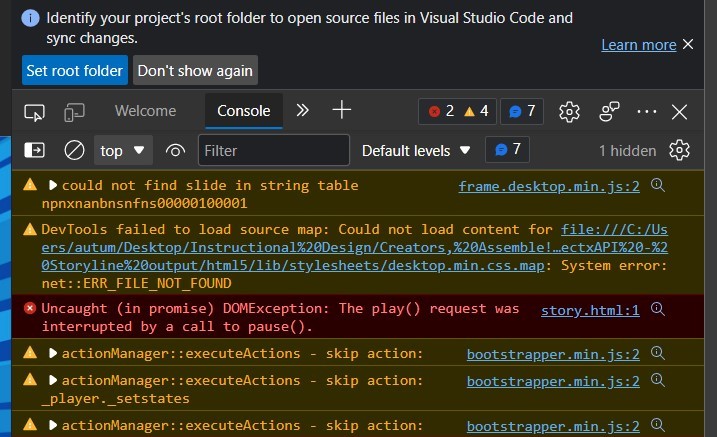Toggle device emulation icon

pyautogui.click(x=75, y=112)
